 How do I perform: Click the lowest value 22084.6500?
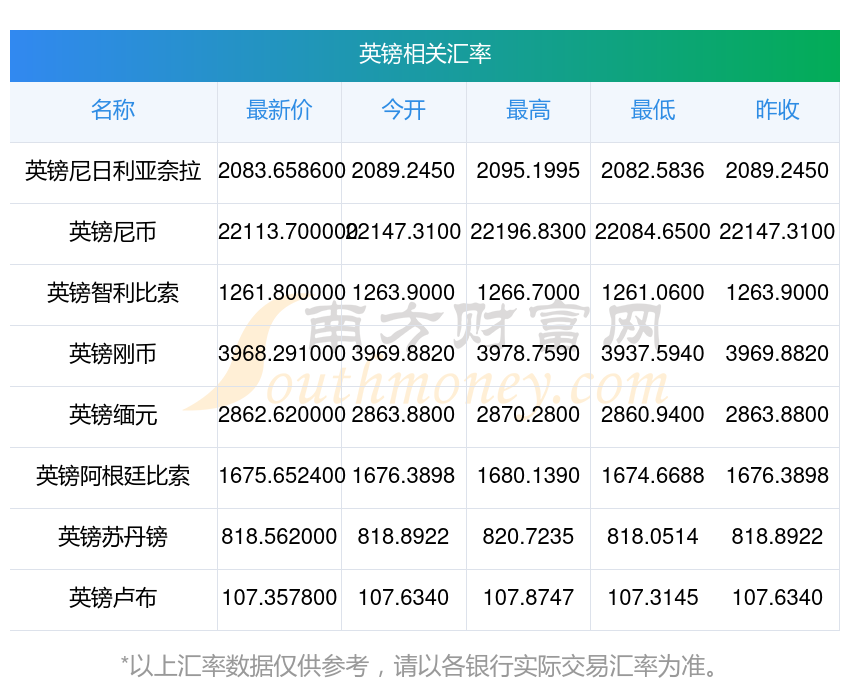653,232
